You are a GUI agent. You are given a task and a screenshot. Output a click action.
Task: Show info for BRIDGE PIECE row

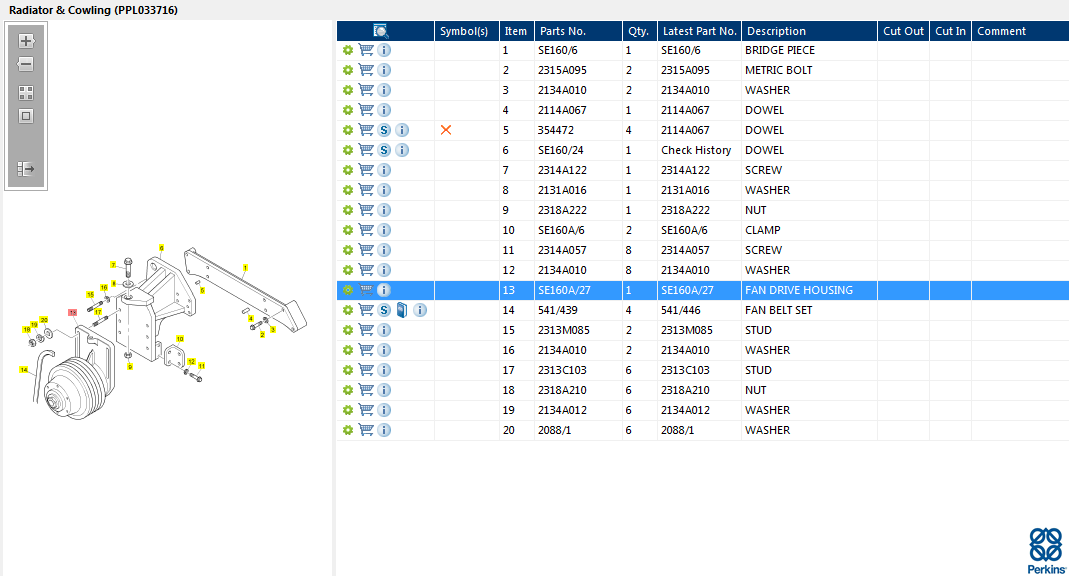pos(385,50)
